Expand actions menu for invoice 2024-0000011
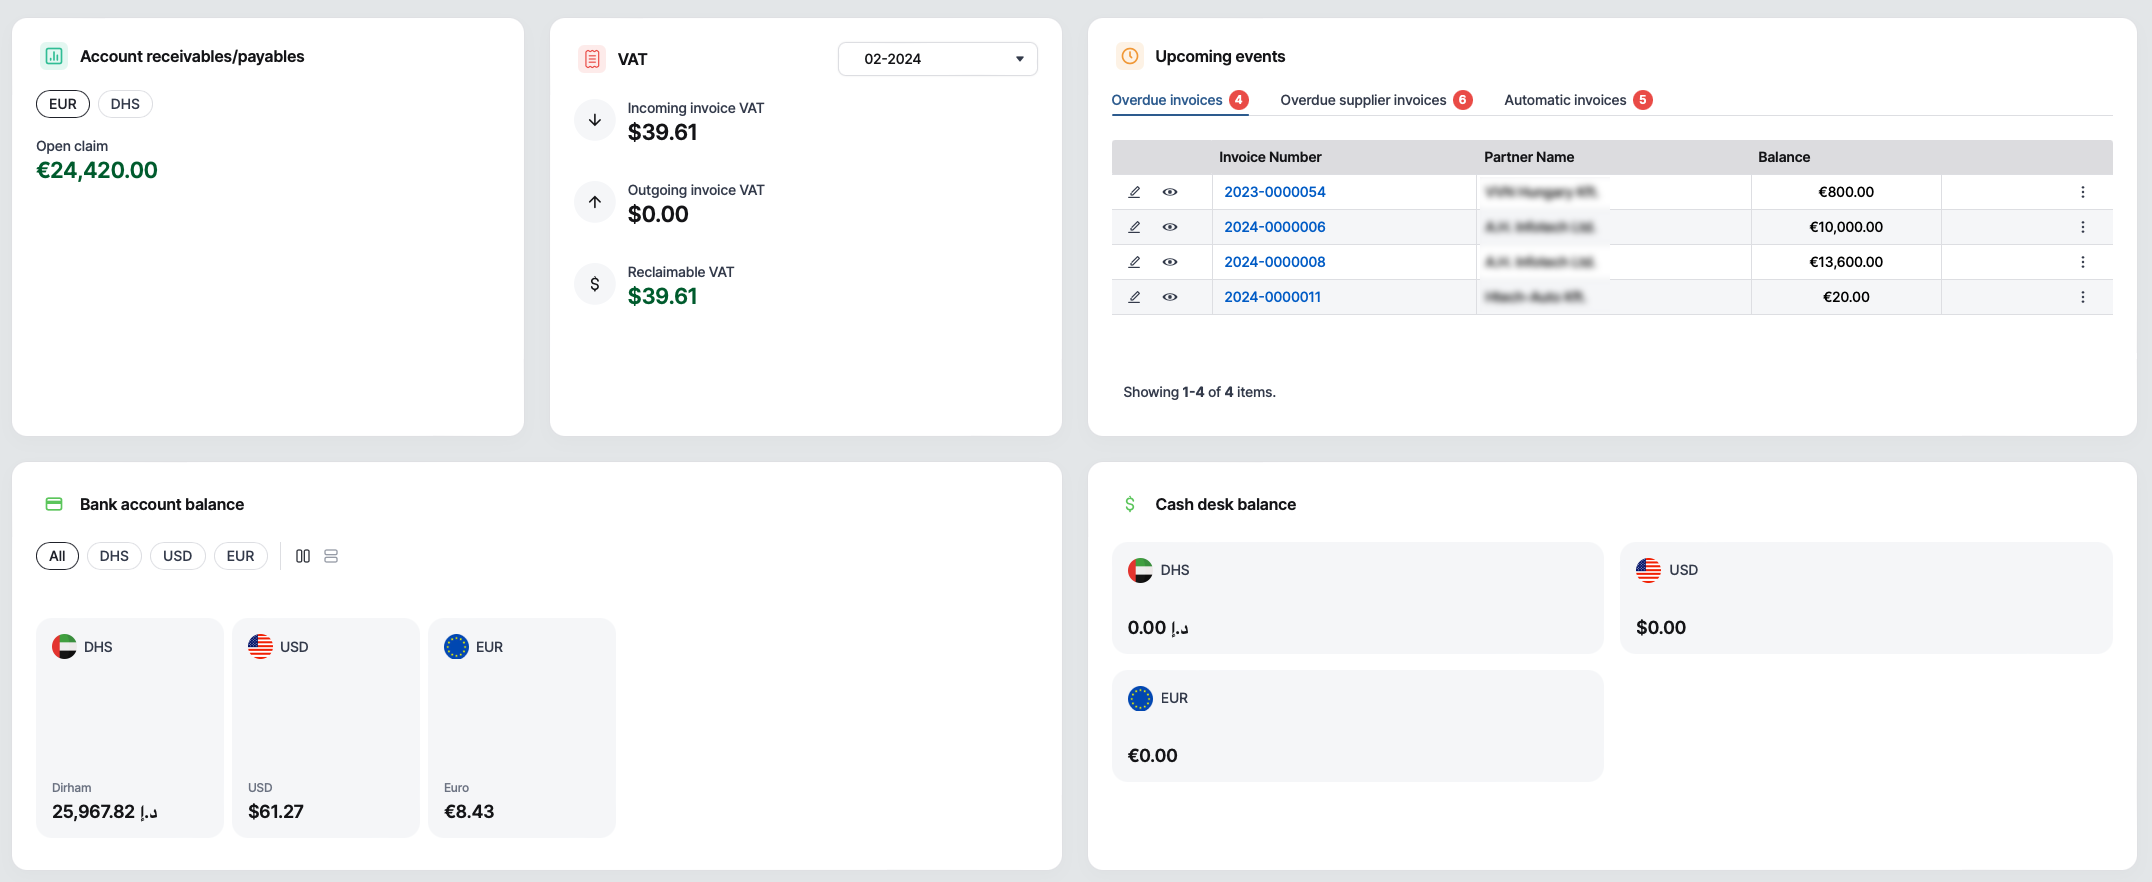The image size is (2152, 882). point(2082,297)
